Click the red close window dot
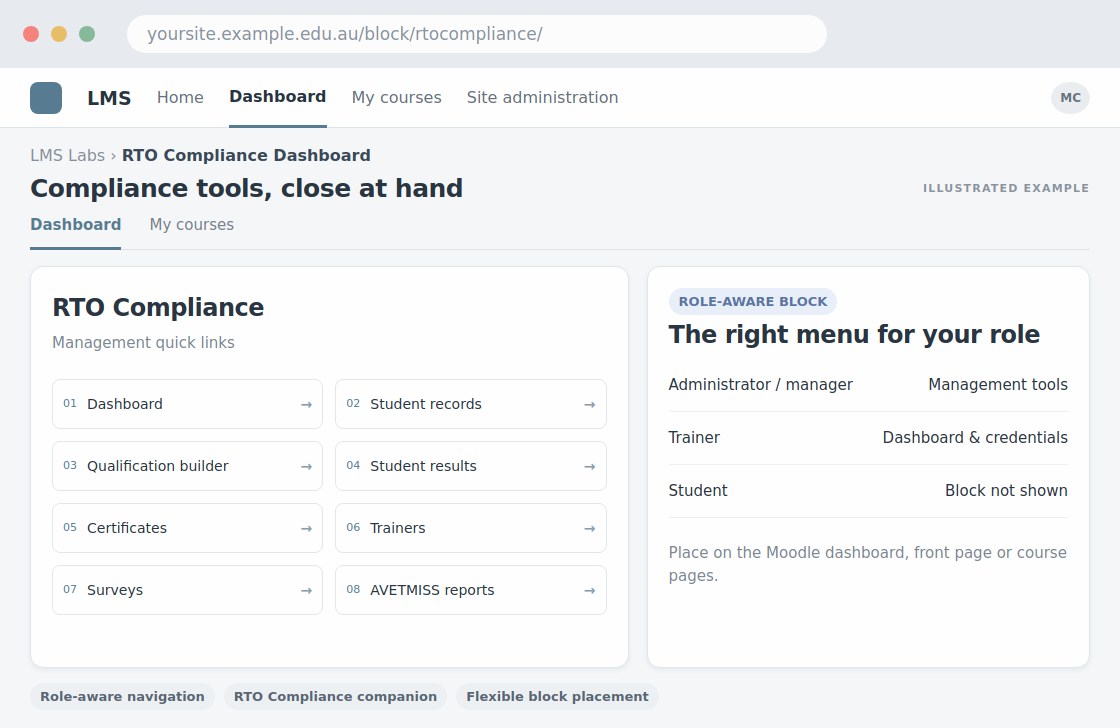The height and width of the screenshot is (728, 1120). point(31,34)
